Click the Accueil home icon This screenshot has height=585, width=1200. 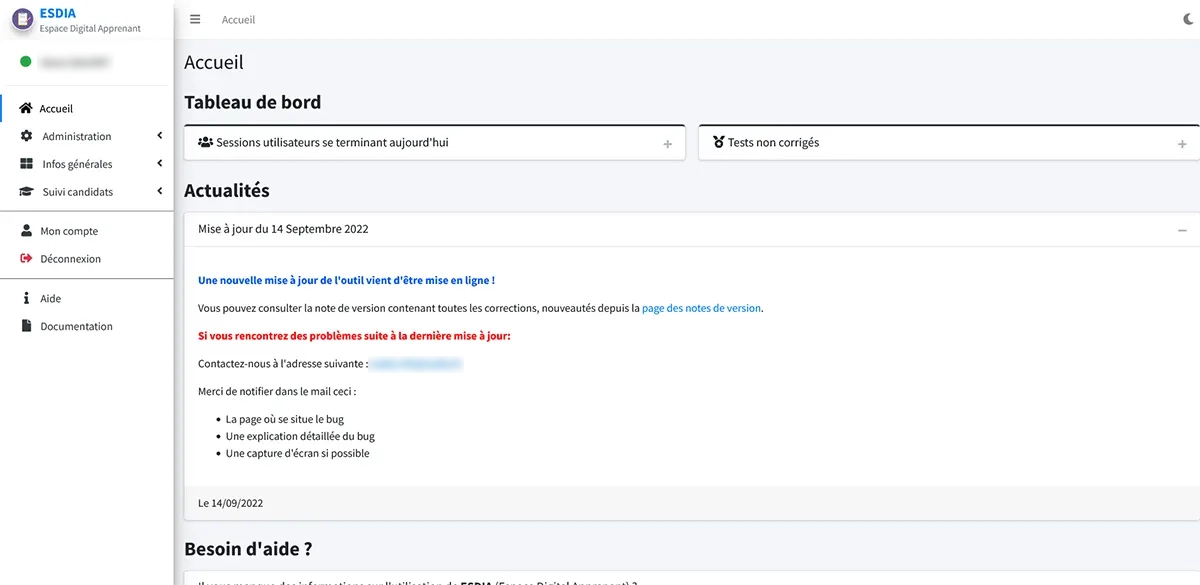point(26,108)
